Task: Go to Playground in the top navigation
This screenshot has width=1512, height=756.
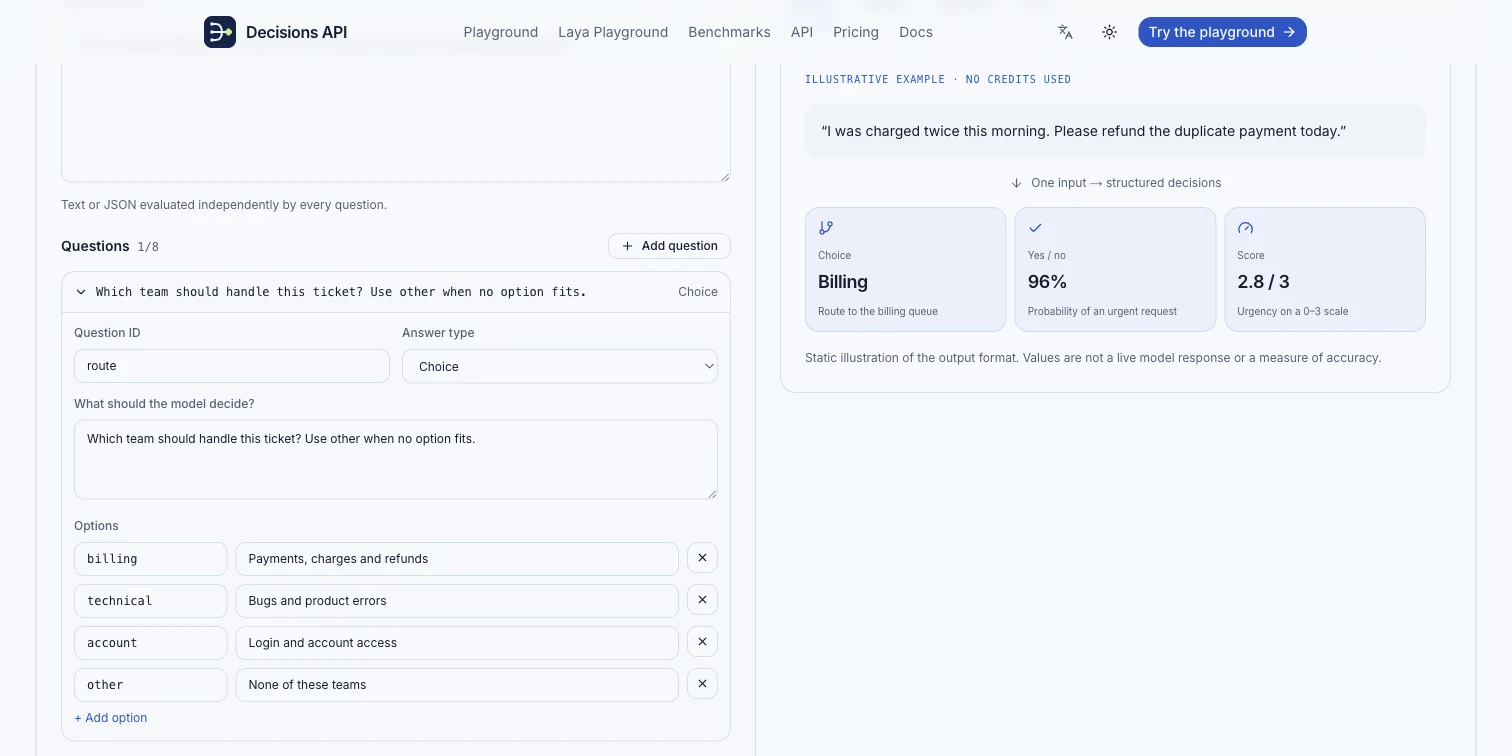Action: pyautogui.click(x=501, y=32)
